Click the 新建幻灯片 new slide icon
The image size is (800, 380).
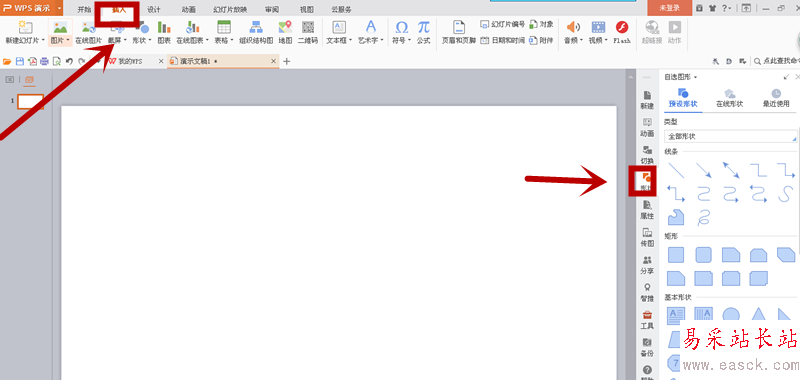25,28
